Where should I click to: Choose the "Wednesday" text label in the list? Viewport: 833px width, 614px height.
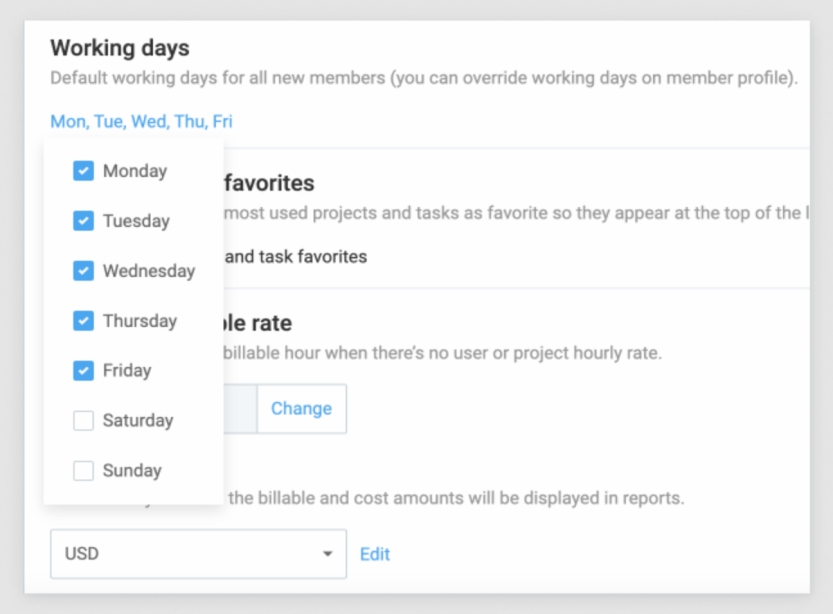click(149, 271)
